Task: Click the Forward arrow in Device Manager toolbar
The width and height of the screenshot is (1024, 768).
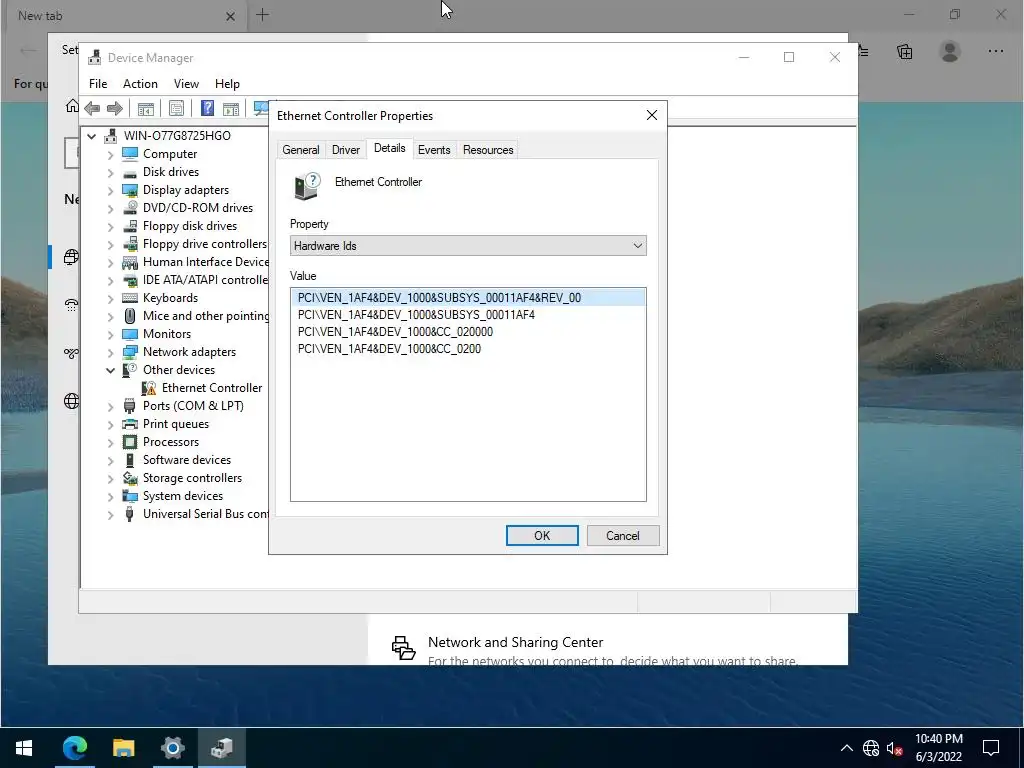Action: [115, 108]
